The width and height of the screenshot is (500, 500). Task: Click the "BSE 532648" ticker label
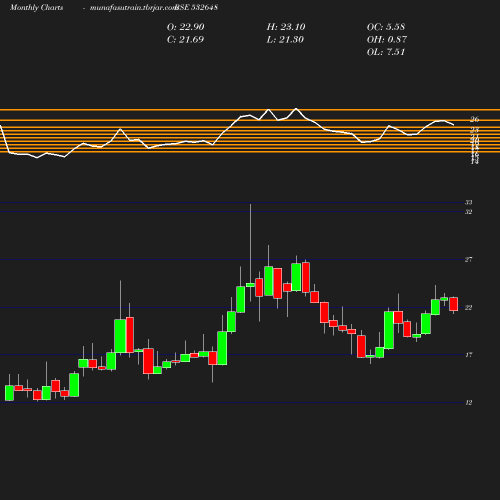coord(197,7)
